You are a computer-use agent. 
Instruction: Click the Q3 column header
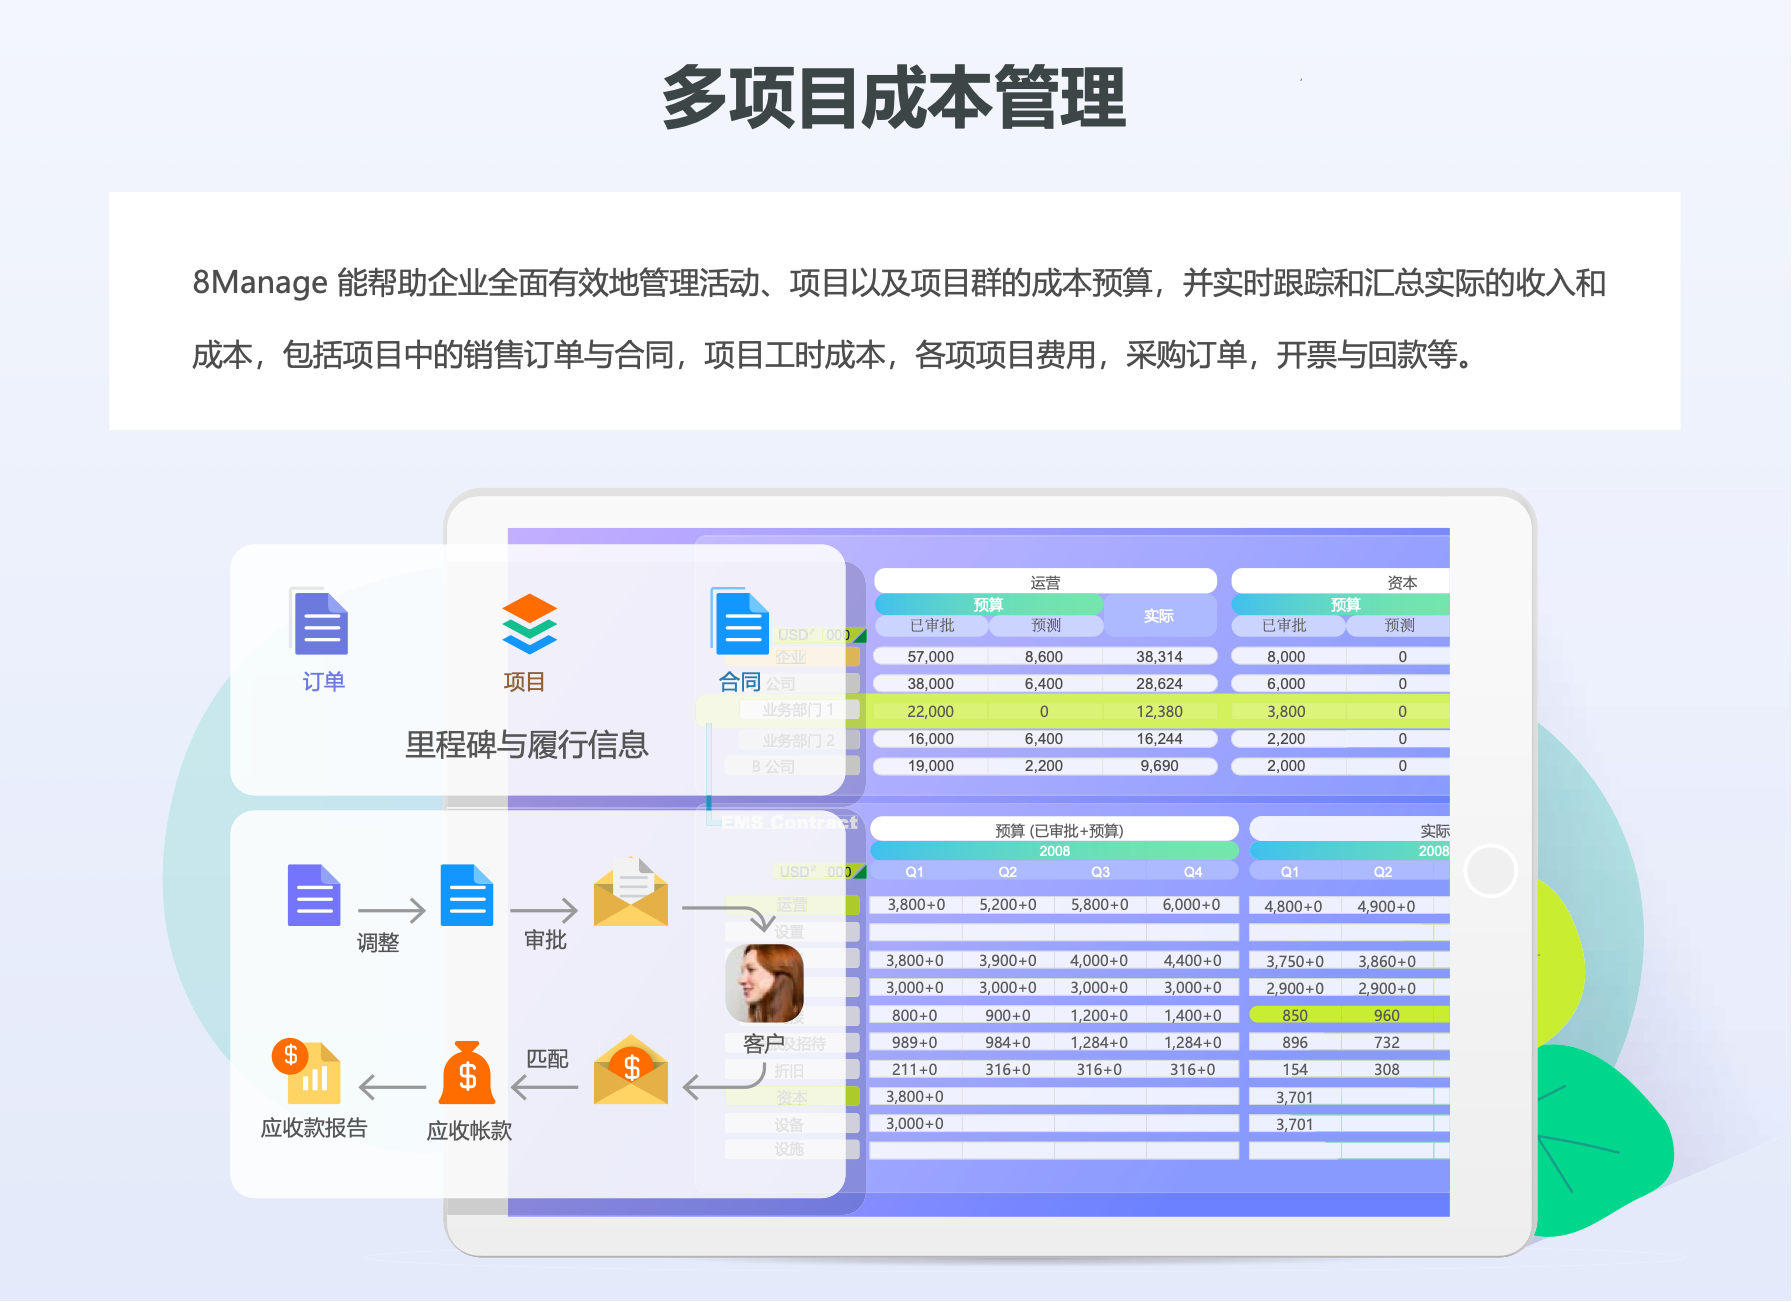(x=1100, y=872)
